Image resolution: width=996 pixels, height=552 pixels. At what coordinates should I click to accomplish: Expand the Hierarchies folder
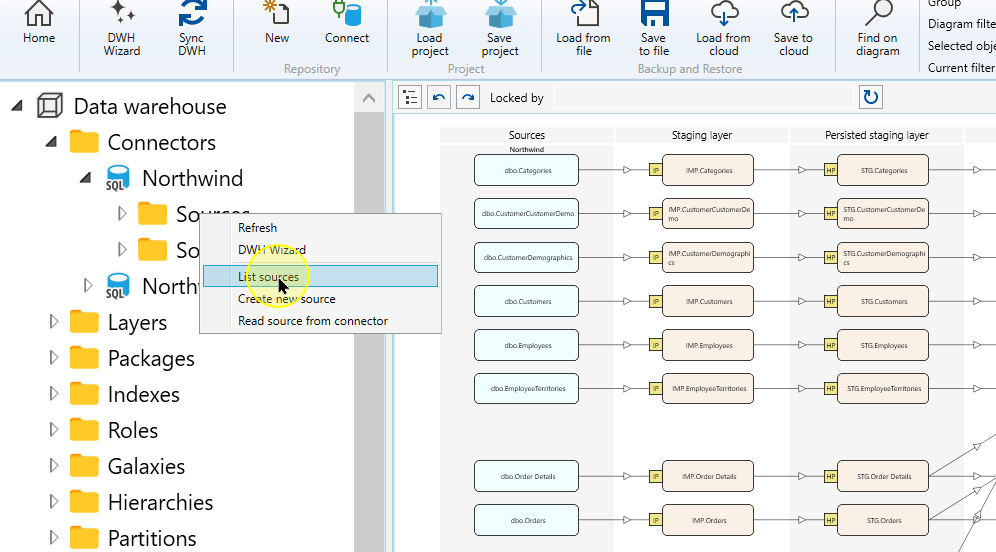coord(54,502)
